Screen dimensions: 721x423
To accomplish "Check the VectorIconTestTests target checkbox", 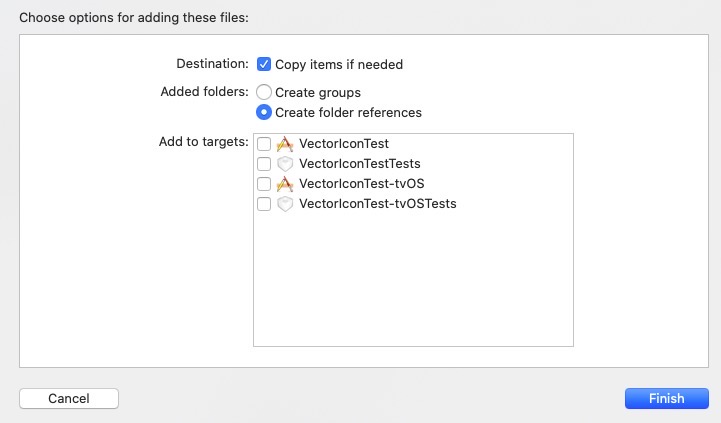I will pos(264,163).
